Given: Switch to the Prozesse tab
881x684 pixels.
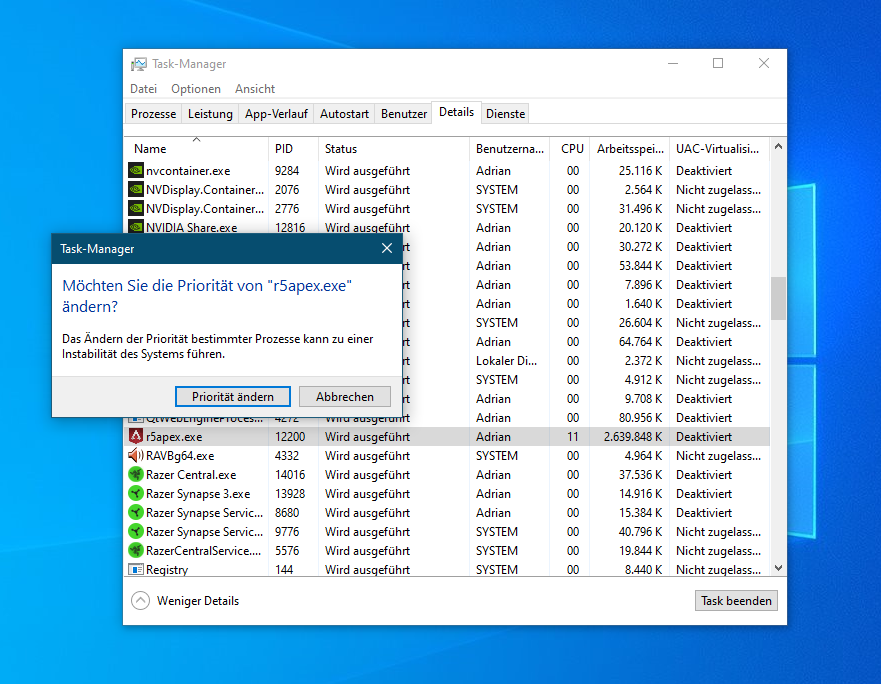Looking at the screenshot, I should pyautogui.click(x=153, y=114).
